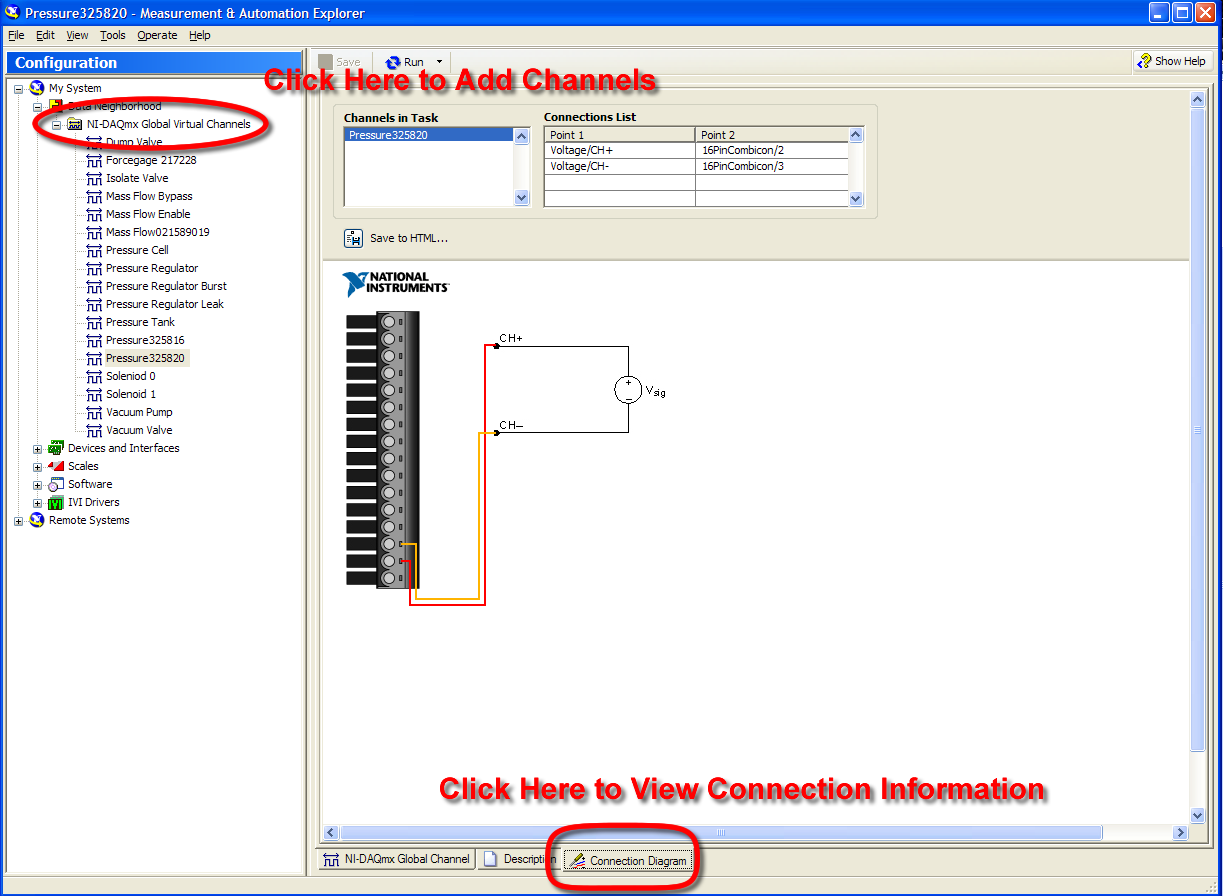Click the Channels in Task list up arrow
The height and width of the screenshot is (896, 1223).
(521, 136)
